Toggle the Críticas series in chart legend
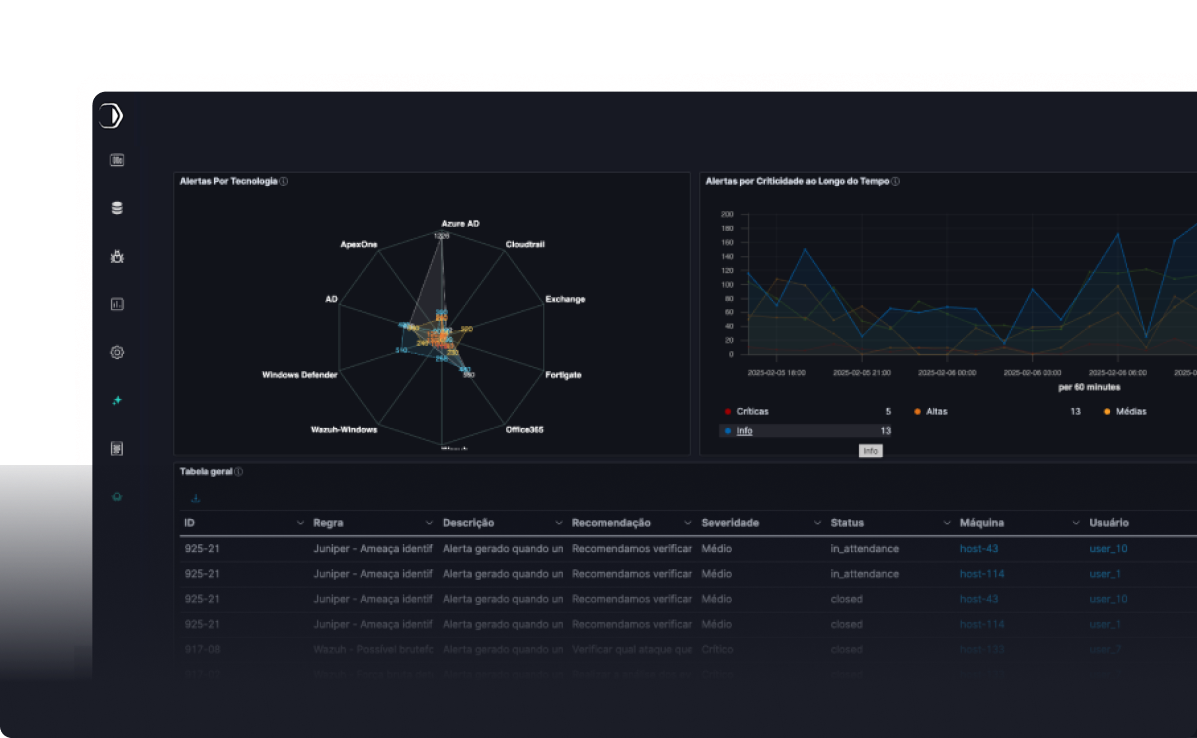 [752, 411]
